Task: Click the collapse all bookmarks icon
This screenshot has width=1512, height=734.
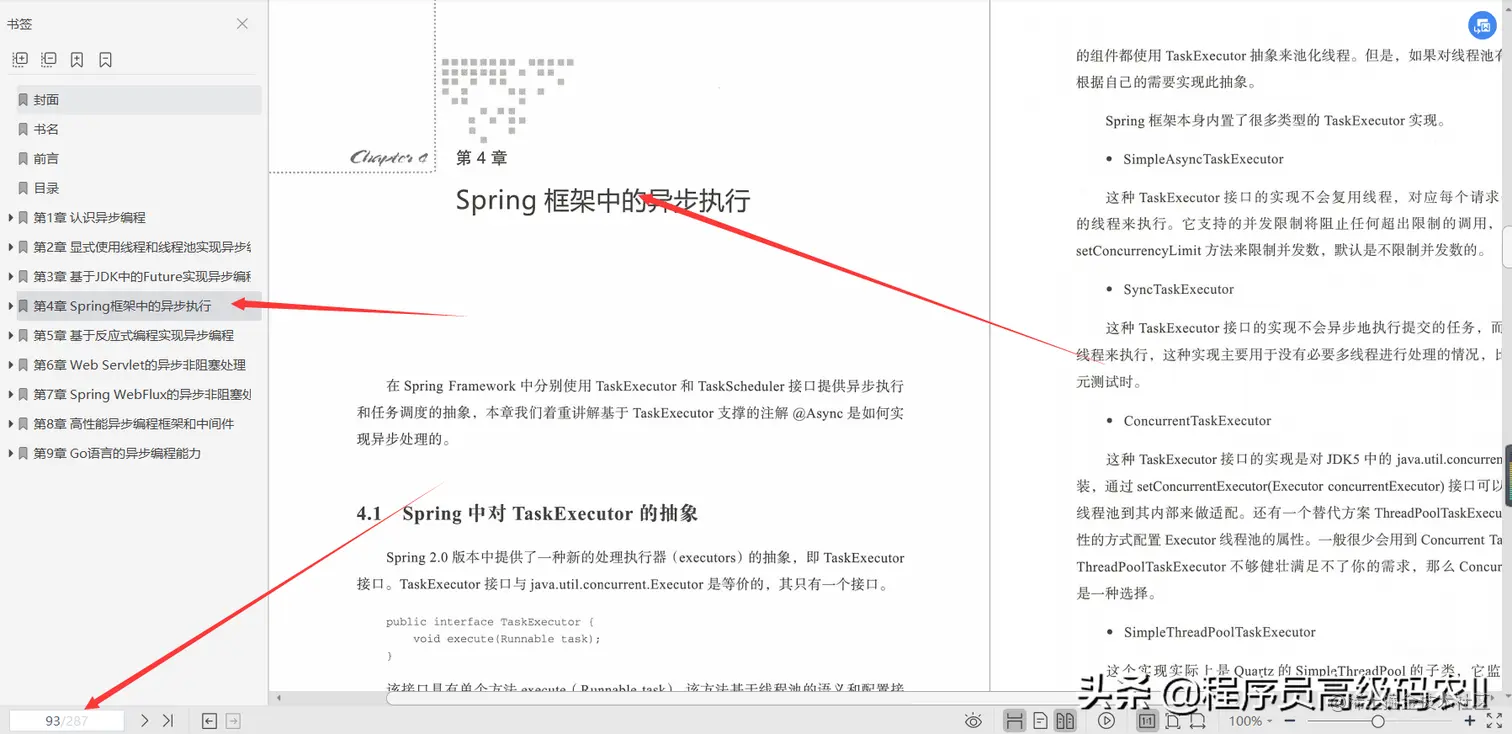Action: click(x=48, y=60)
